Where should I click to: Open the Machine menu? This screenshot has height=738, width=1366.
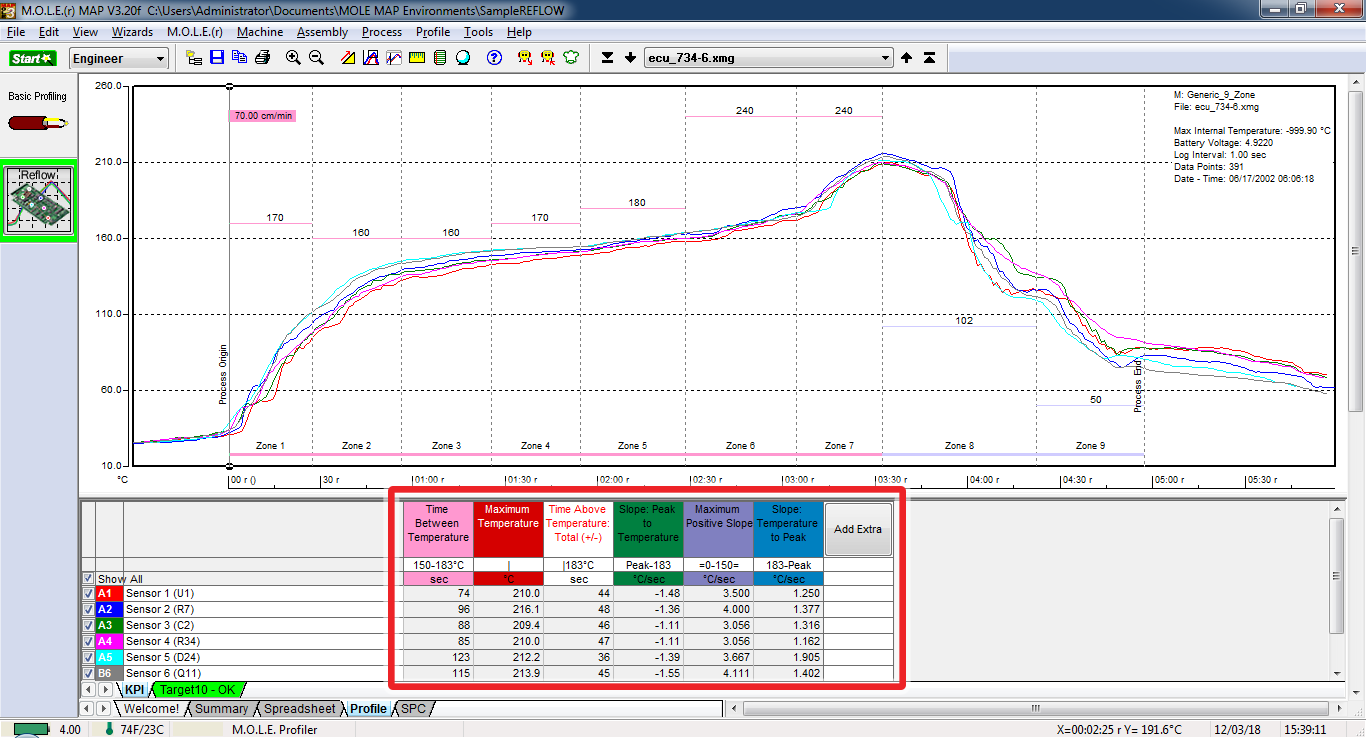click(260, 32)
